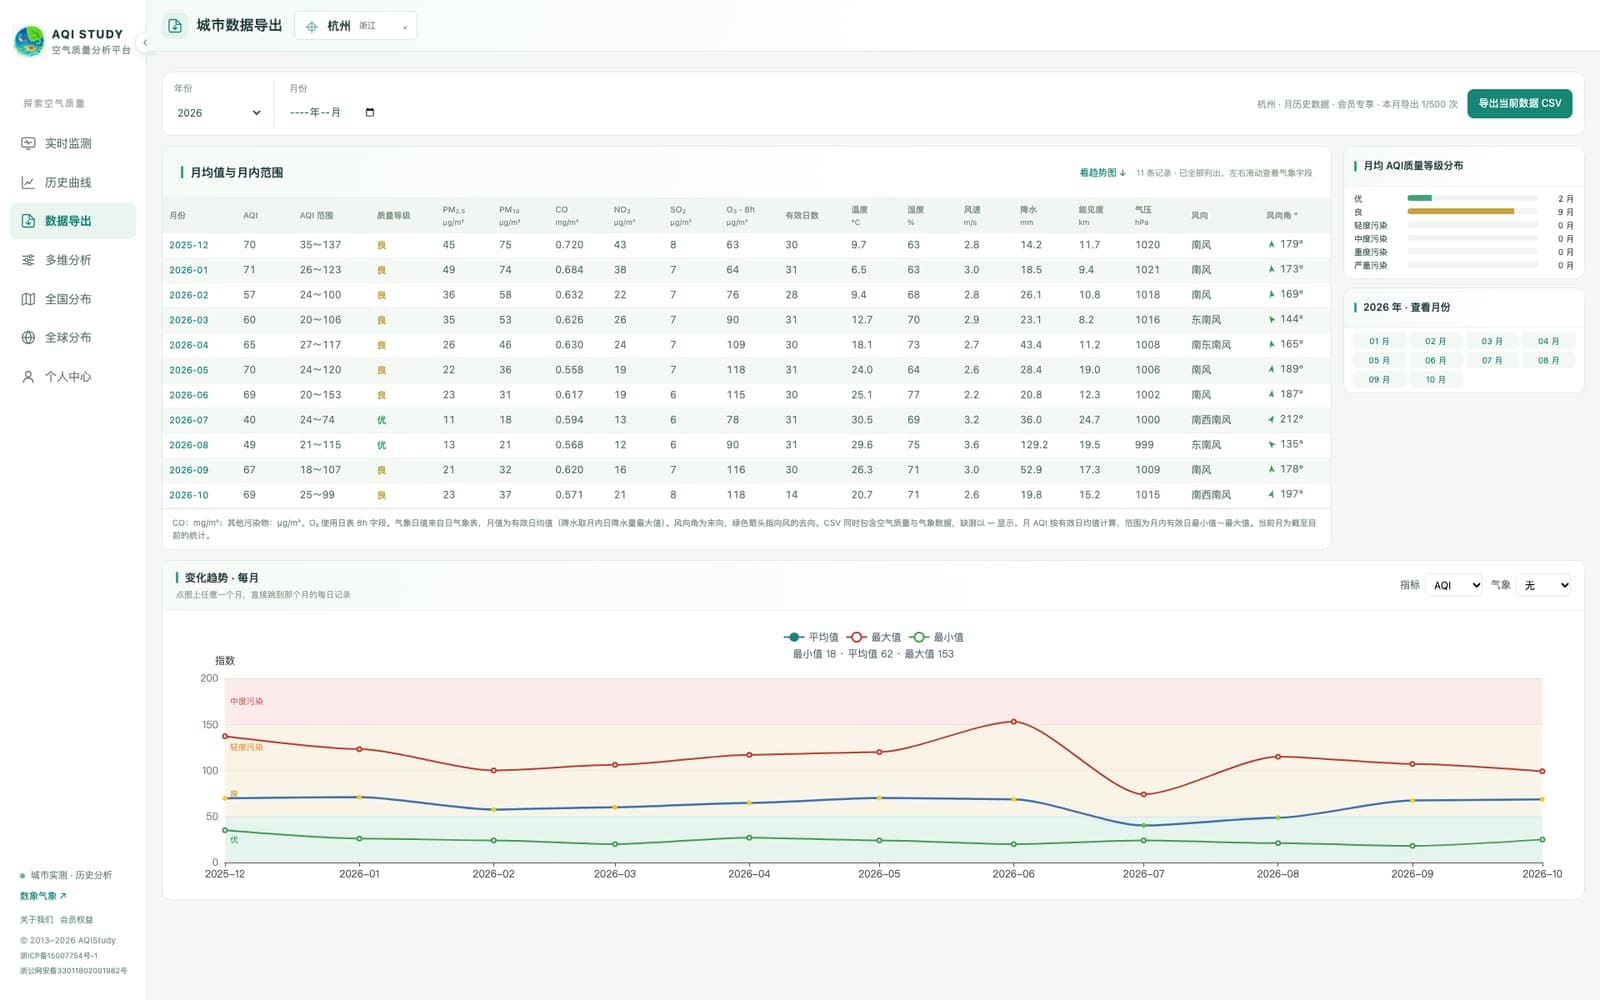Open the 实时监测 menu item

73,143
